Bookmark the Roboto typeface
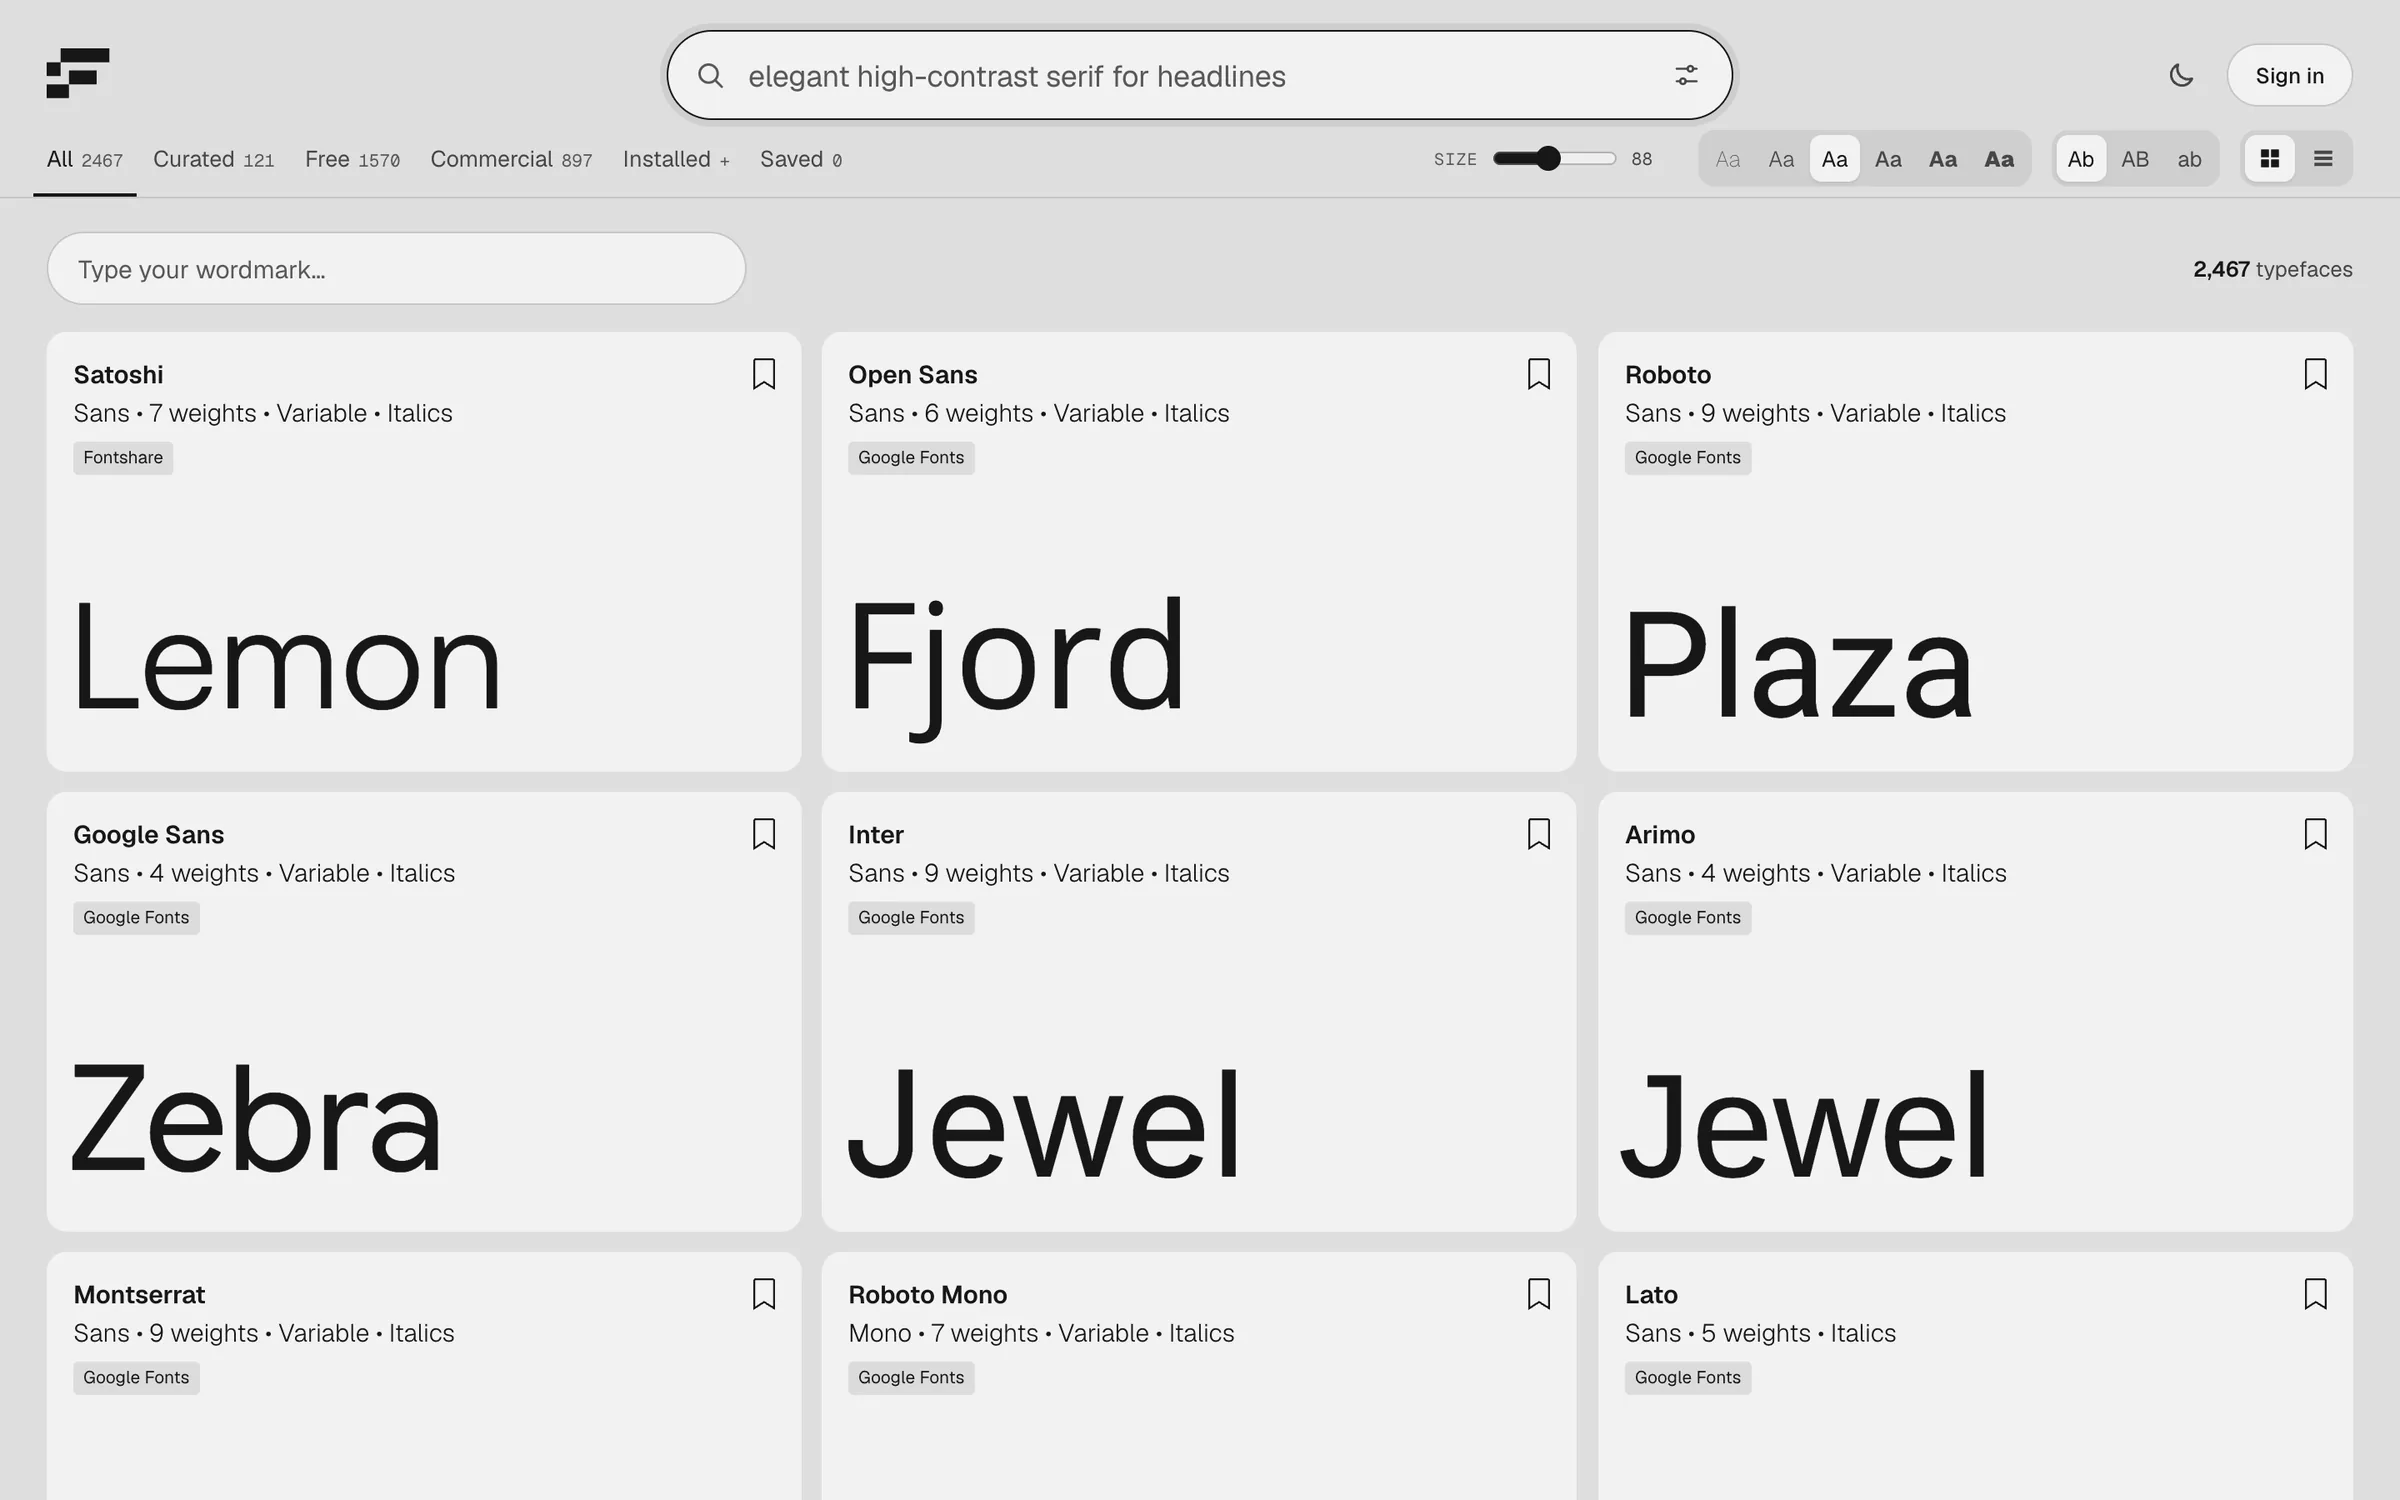This screenshot has height=1500, width=2400. (2315, 374)
